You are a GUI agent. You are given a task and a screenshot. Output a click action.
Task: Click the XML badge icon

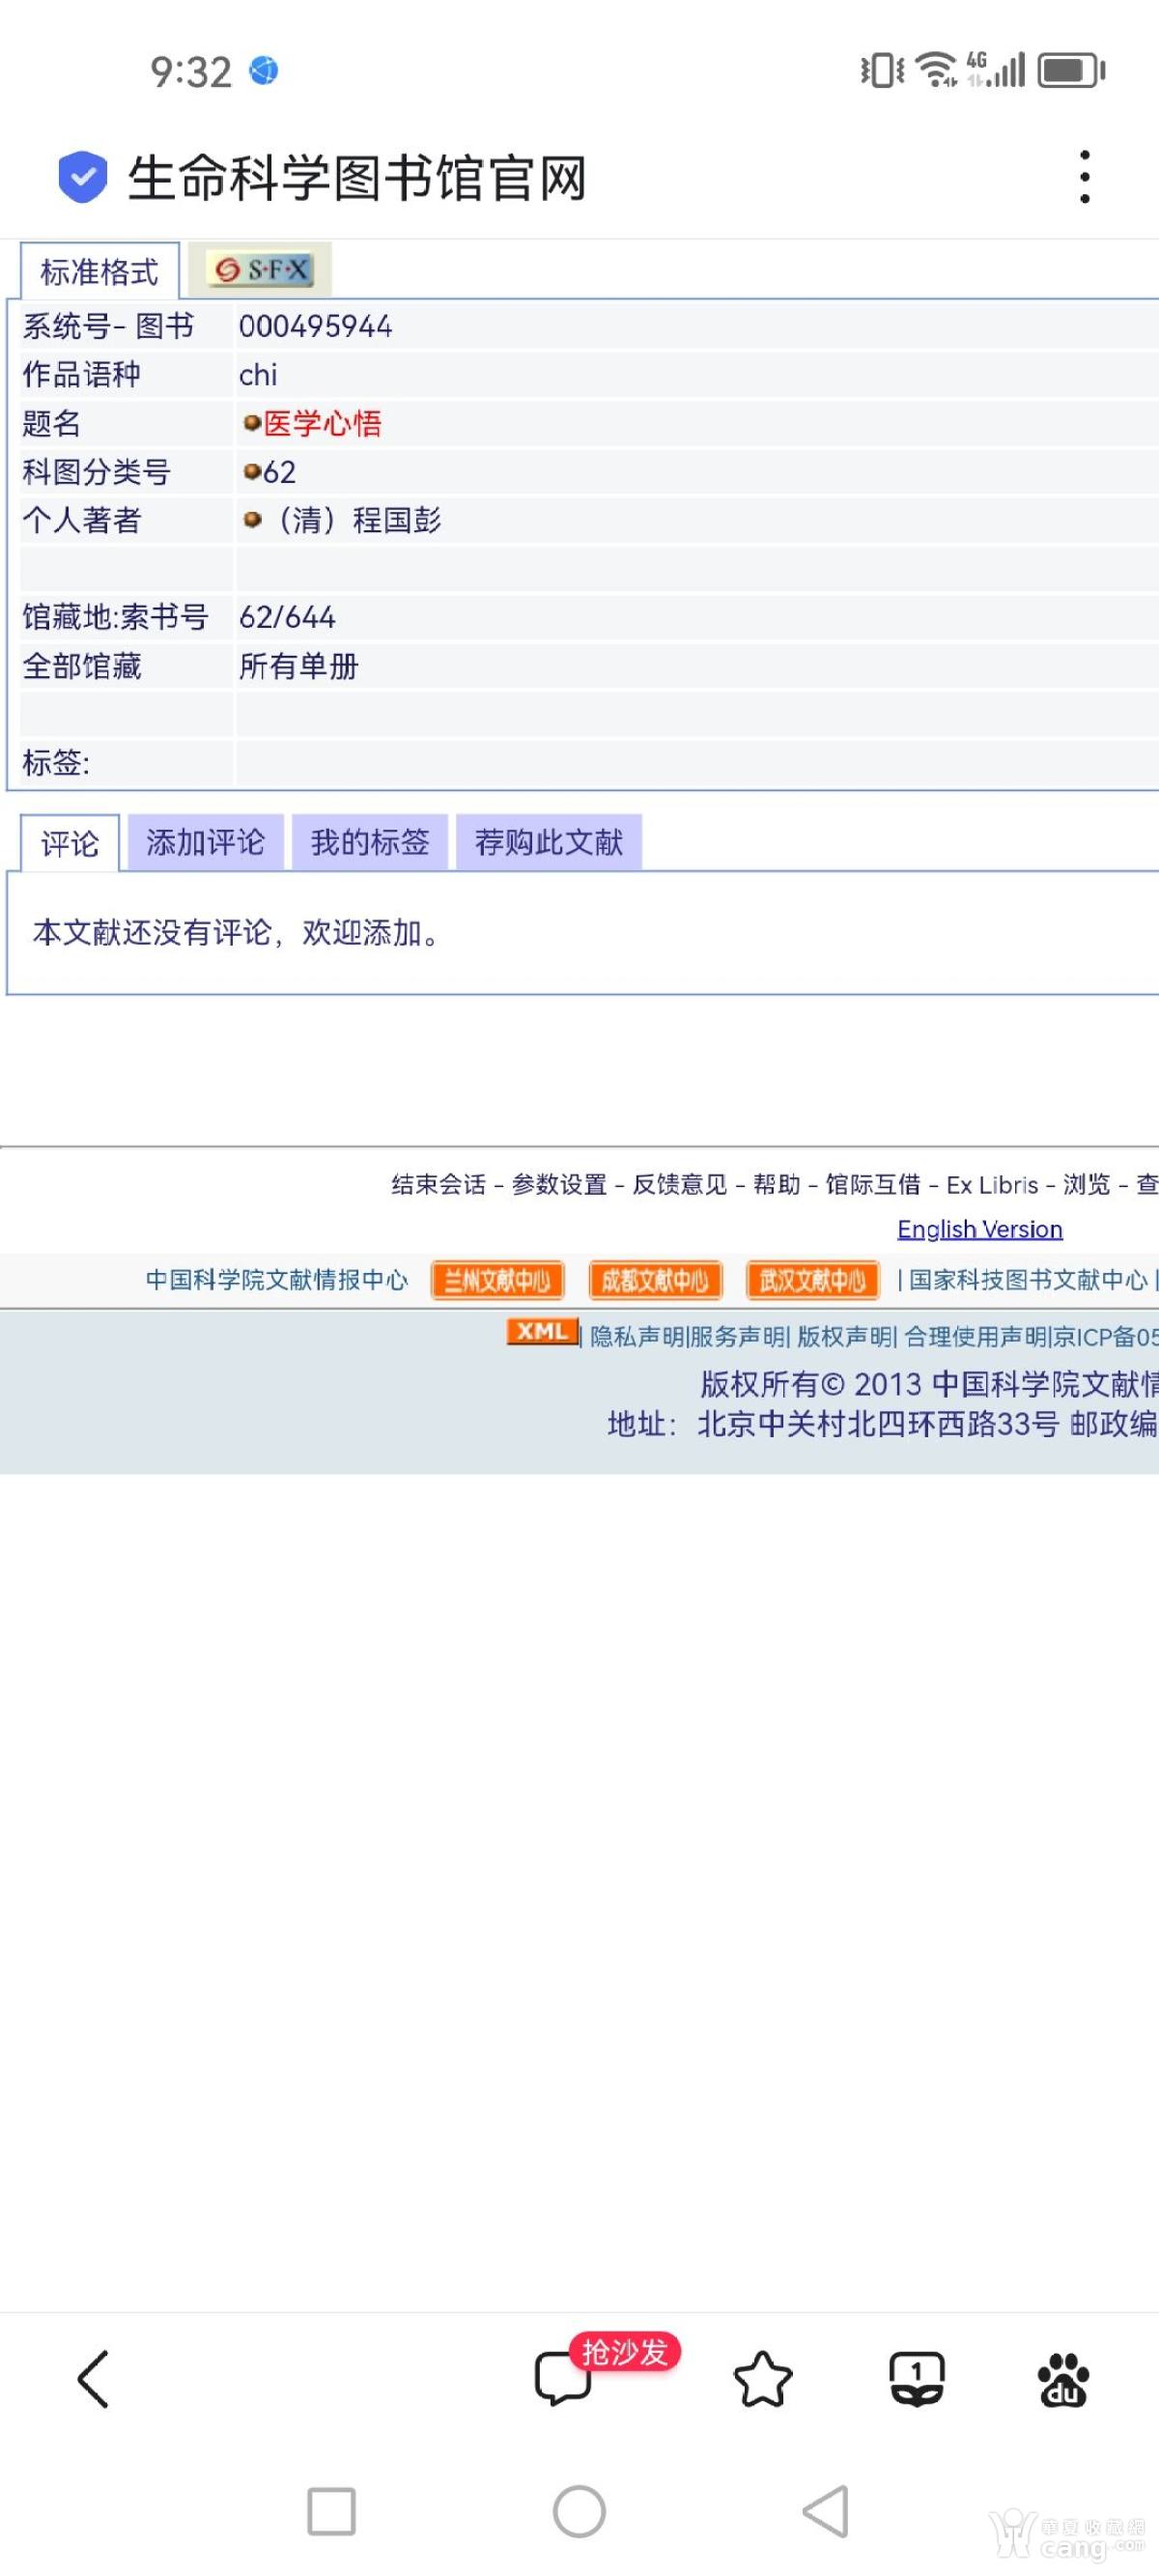(541, 1331)
